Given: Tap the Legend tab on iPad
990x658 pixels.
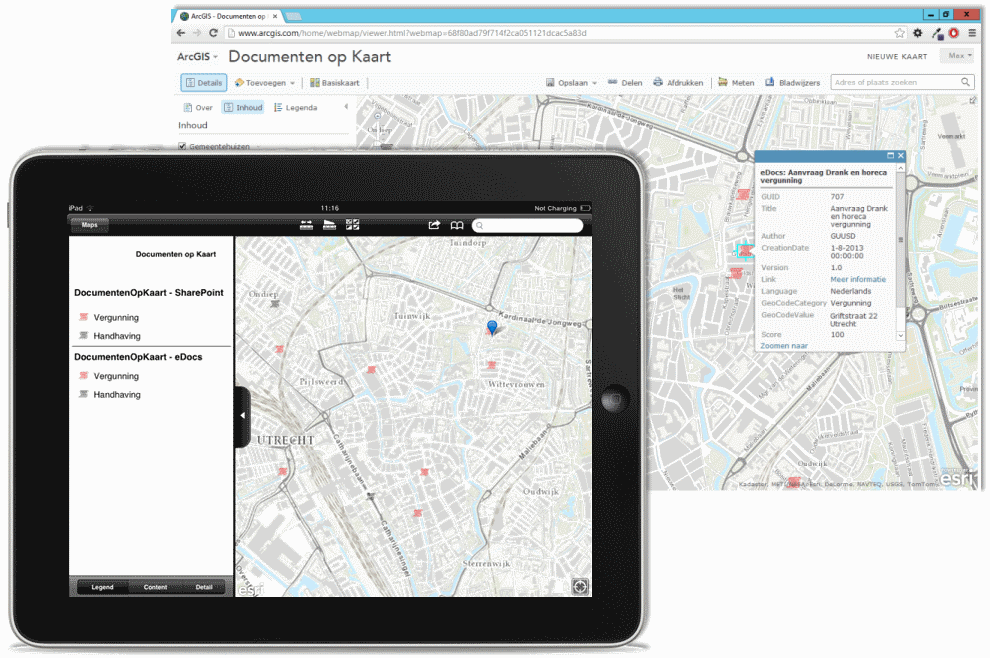Looking at the screenshot, I should tap(102, 587).
